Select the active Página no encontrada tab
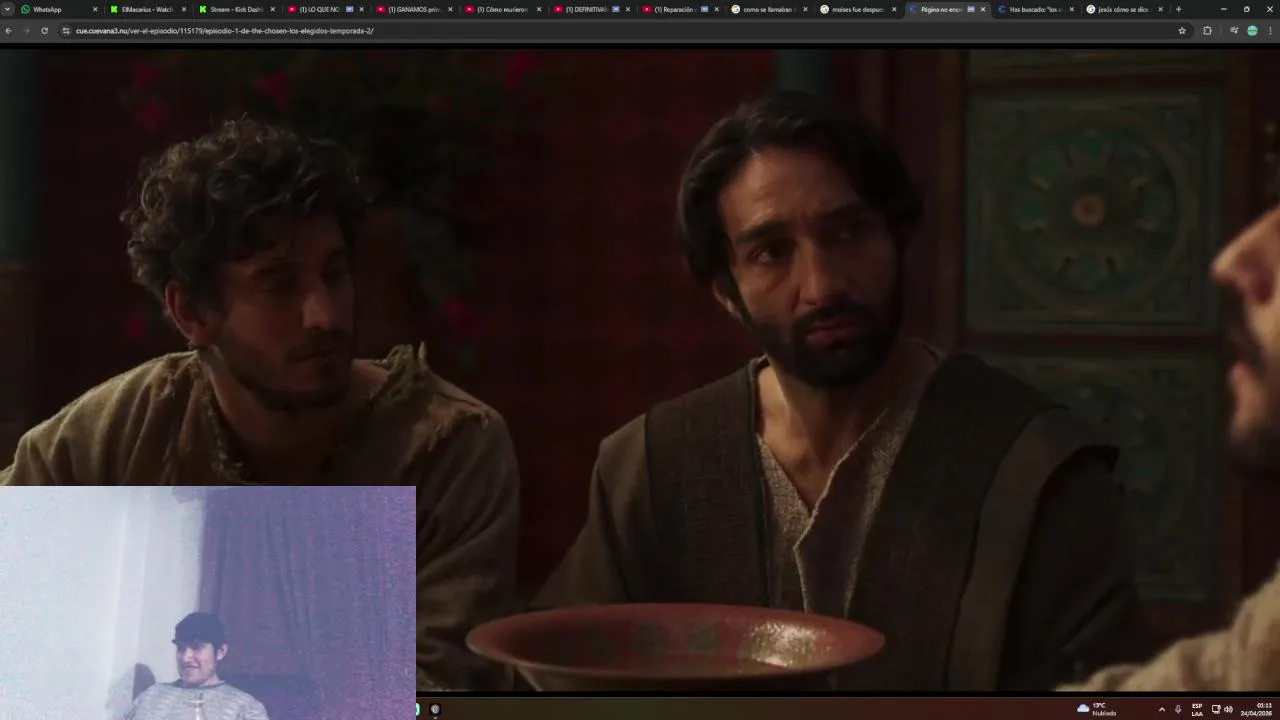Image resolution: width=1280 pixels, height=720 pixels. click(947, 9)
